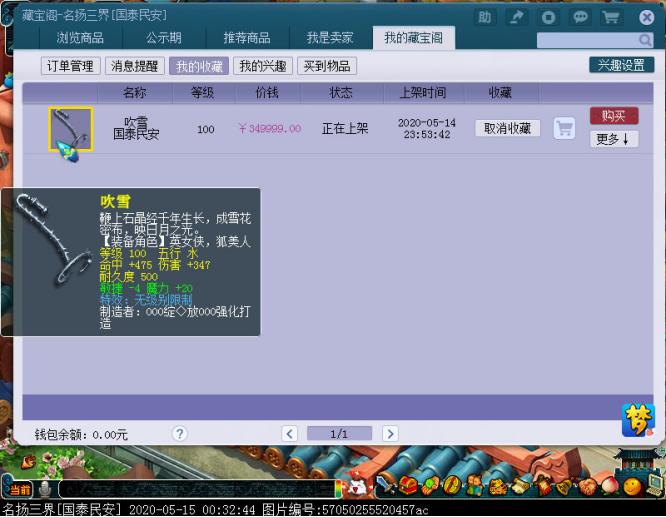Open 我的兴趣 sub-tab
Image resolution: width=666 pixels, height=517 pixels.
(x=263, y=66)
